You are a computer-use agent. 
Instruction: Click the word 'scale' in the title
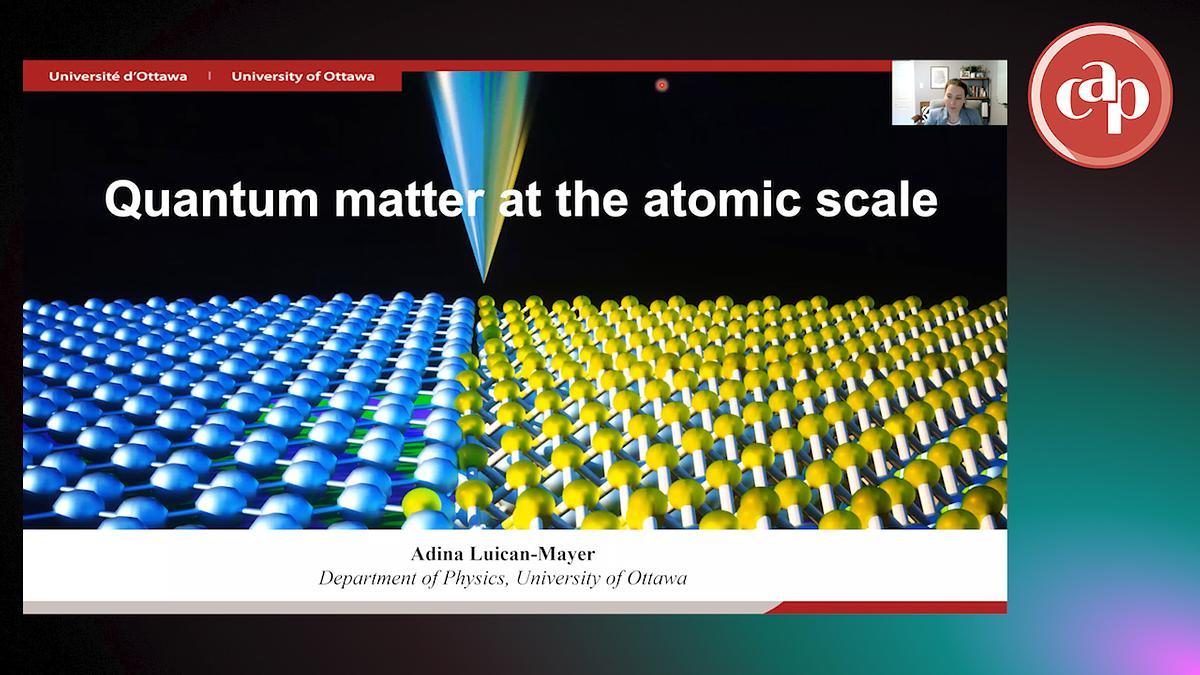[887, 200]
